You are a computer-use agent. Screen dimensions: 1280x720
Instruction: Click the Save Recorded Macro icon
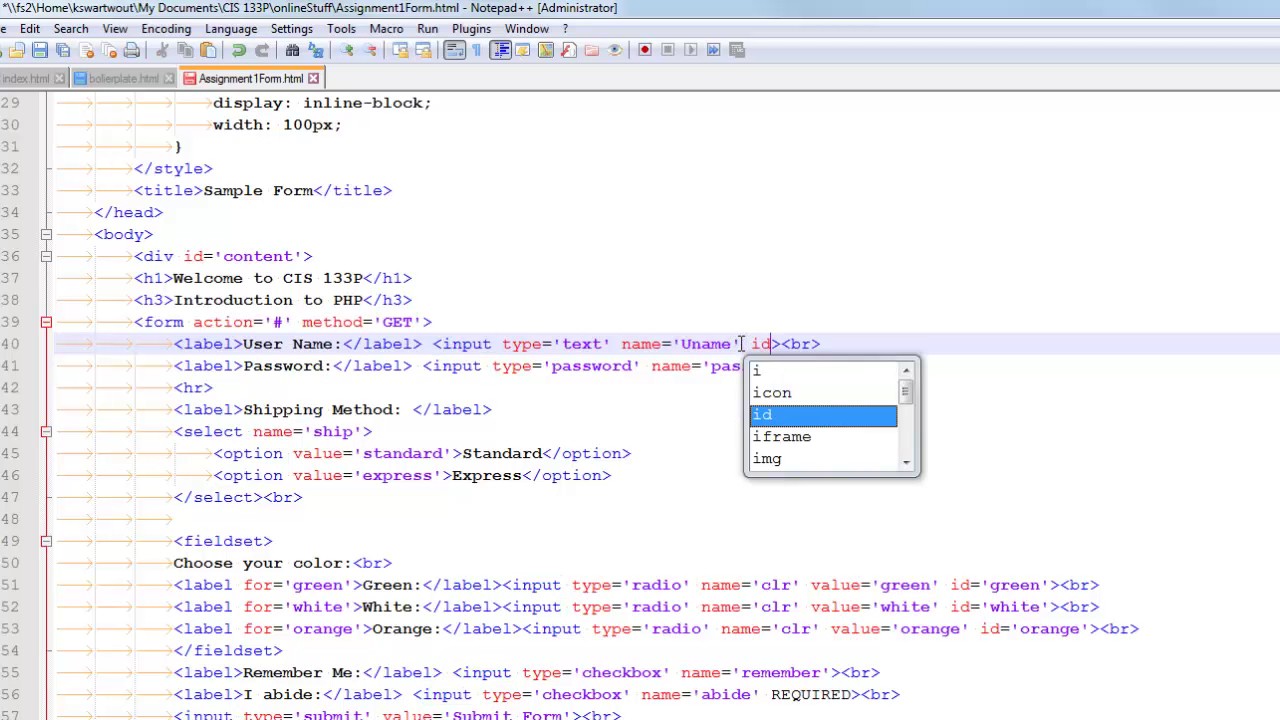737,50
